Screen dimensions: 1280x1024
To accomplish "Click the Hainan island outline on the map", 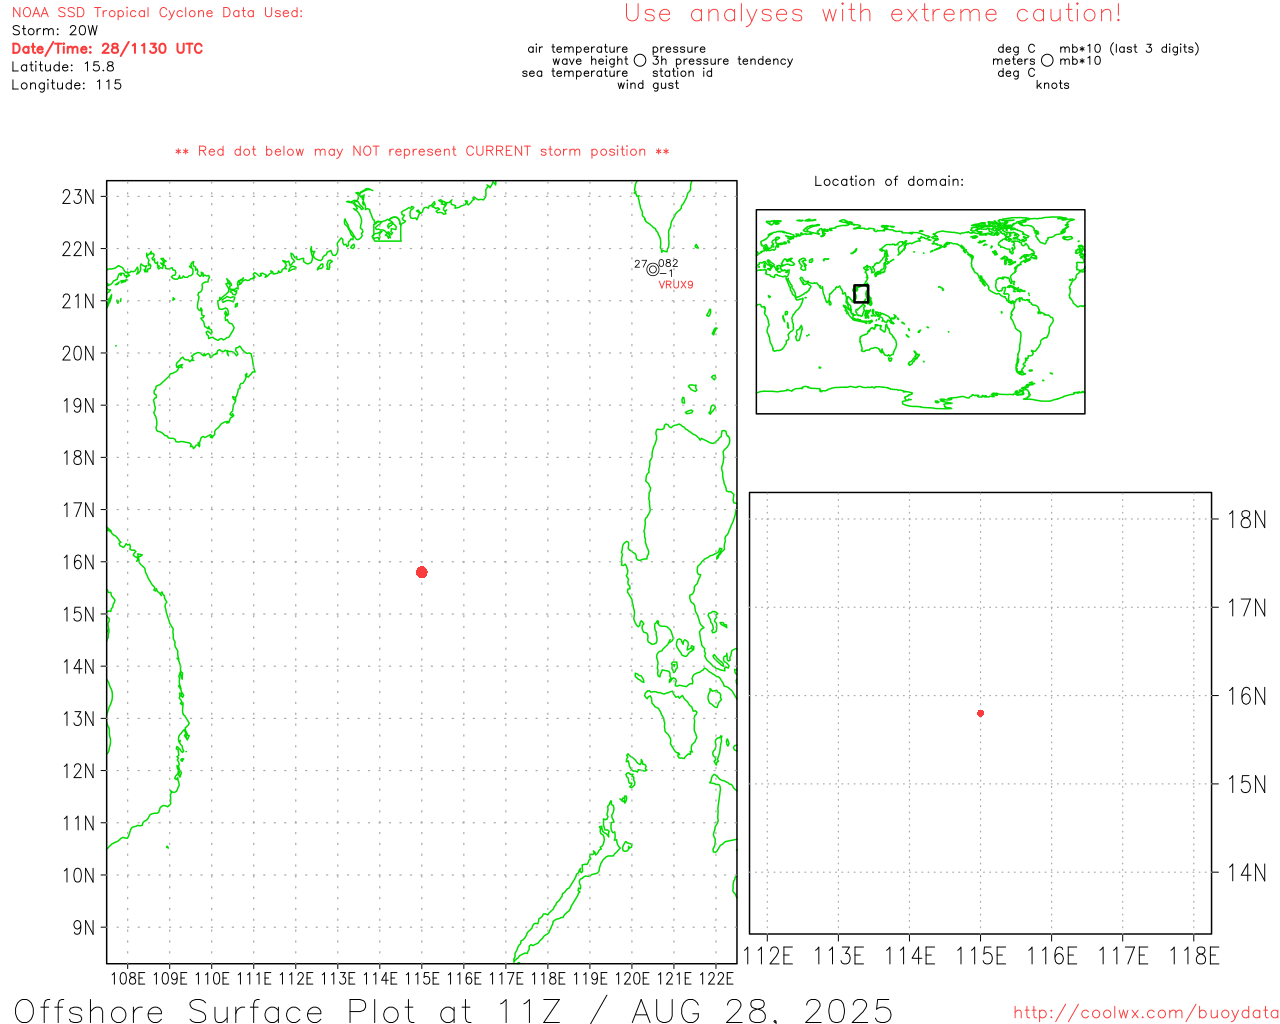I will coord(205,397).
